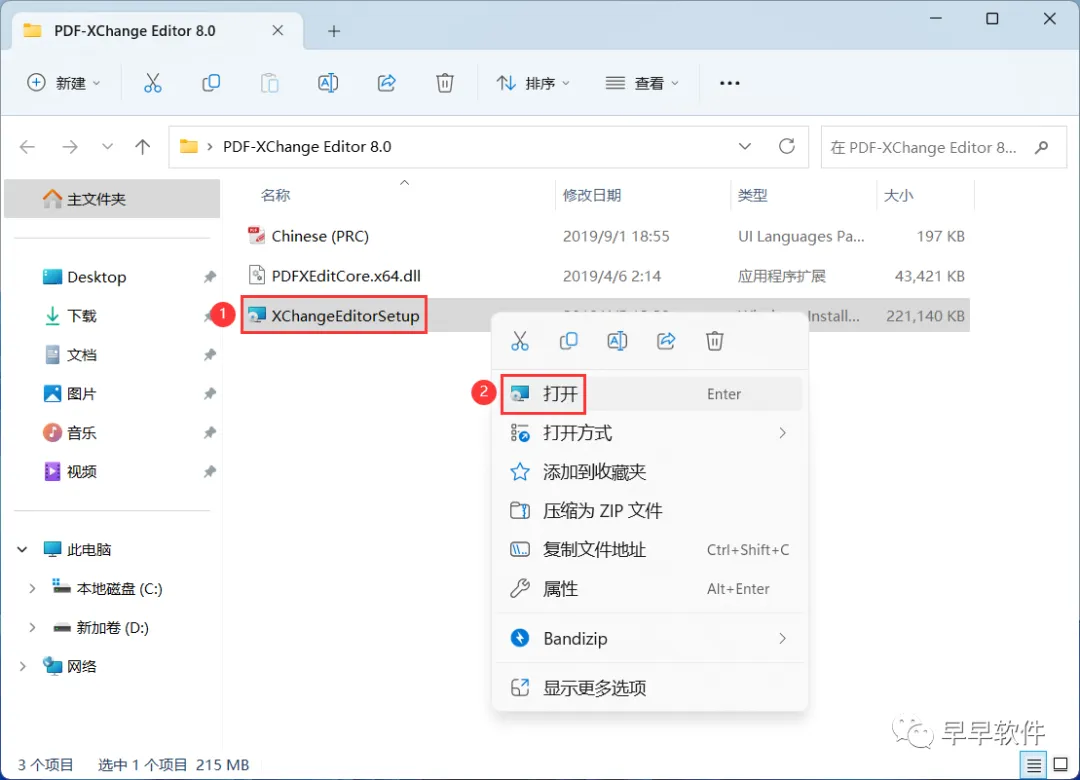Screen dimensions: 1080x780
Task: Choose 添加到收藏夹 in the context menu
Action: pyautogui.click(x=650, y=472)
